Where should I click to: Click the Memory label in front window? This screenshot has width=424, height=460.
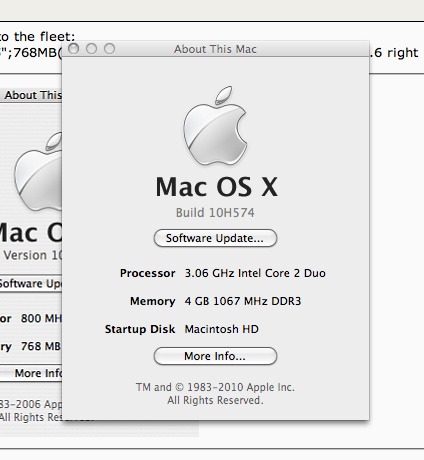click(152, 301)
